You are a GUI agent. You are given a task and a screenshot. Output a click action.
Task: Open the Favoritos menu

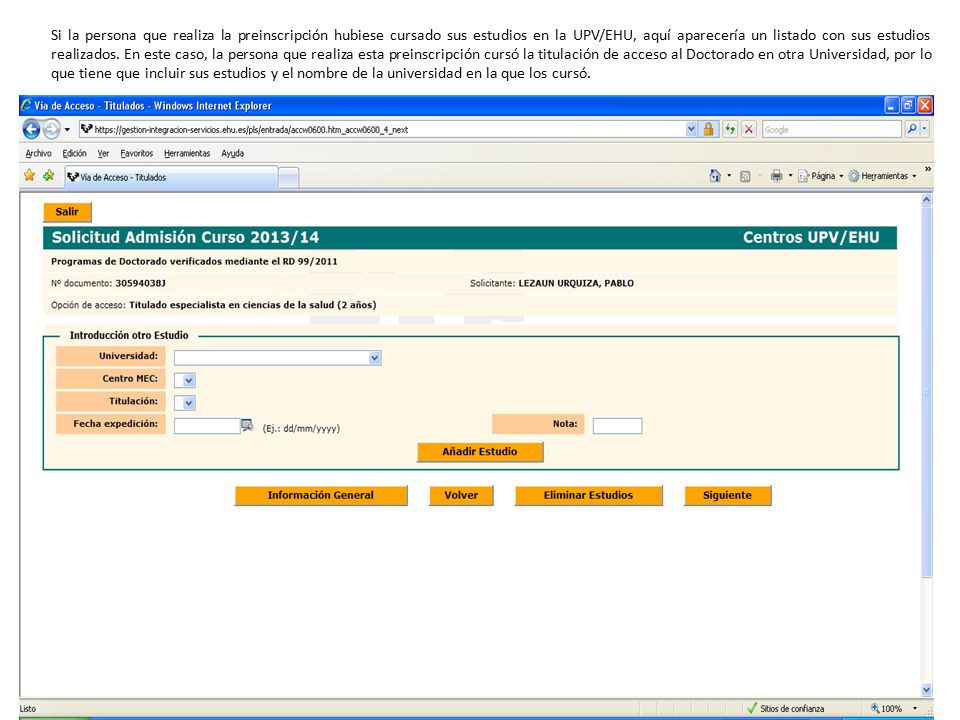[x=137, y=153]
